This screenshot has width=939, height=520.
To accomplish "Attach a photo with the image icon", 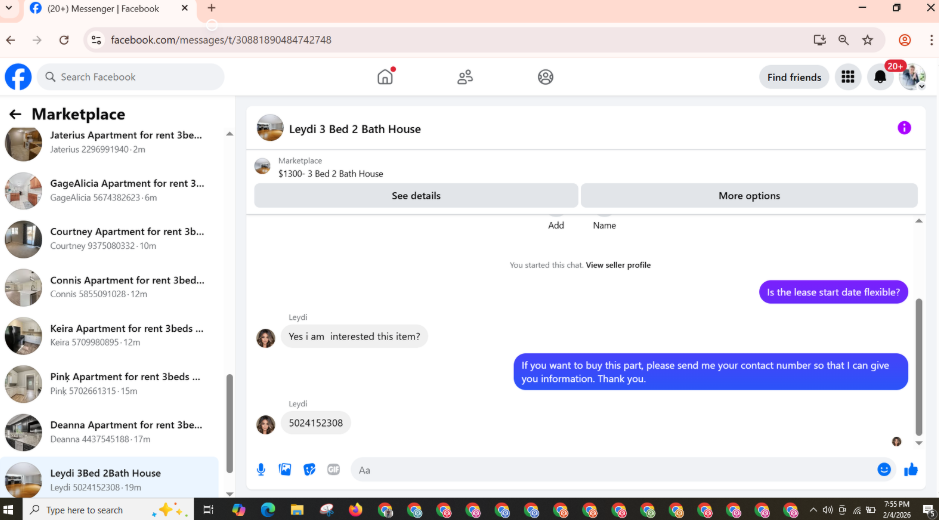I will 285,470.
